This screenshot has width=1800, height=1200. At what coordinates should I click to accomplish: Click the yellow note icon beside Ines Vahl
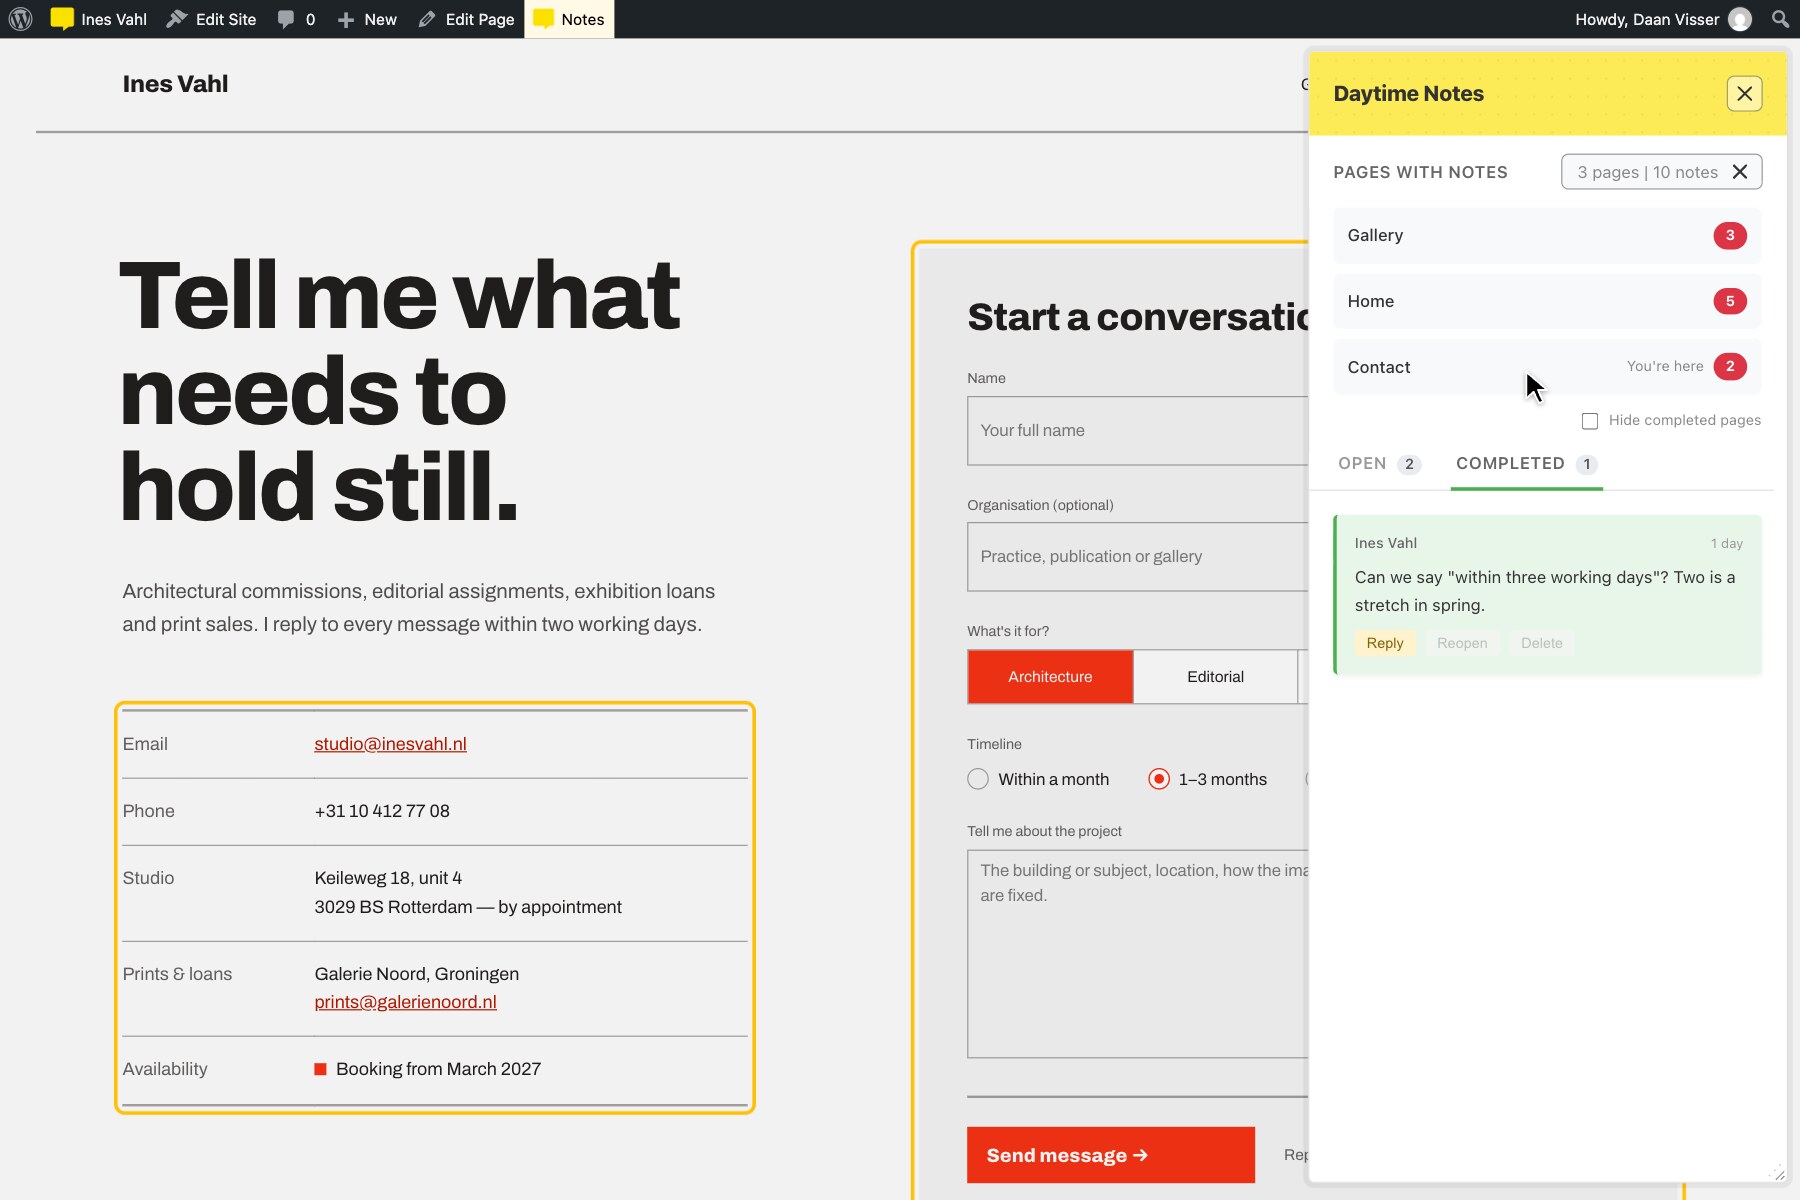point(62,19)
